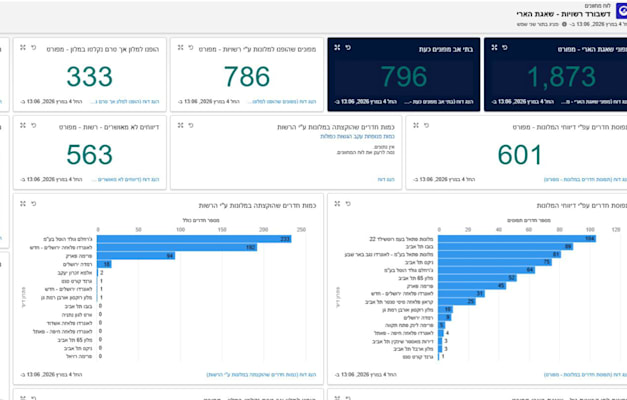This screenshot has width=627, height=400.
Task: Click the large 796 metric value
Action: coord(404,76)
